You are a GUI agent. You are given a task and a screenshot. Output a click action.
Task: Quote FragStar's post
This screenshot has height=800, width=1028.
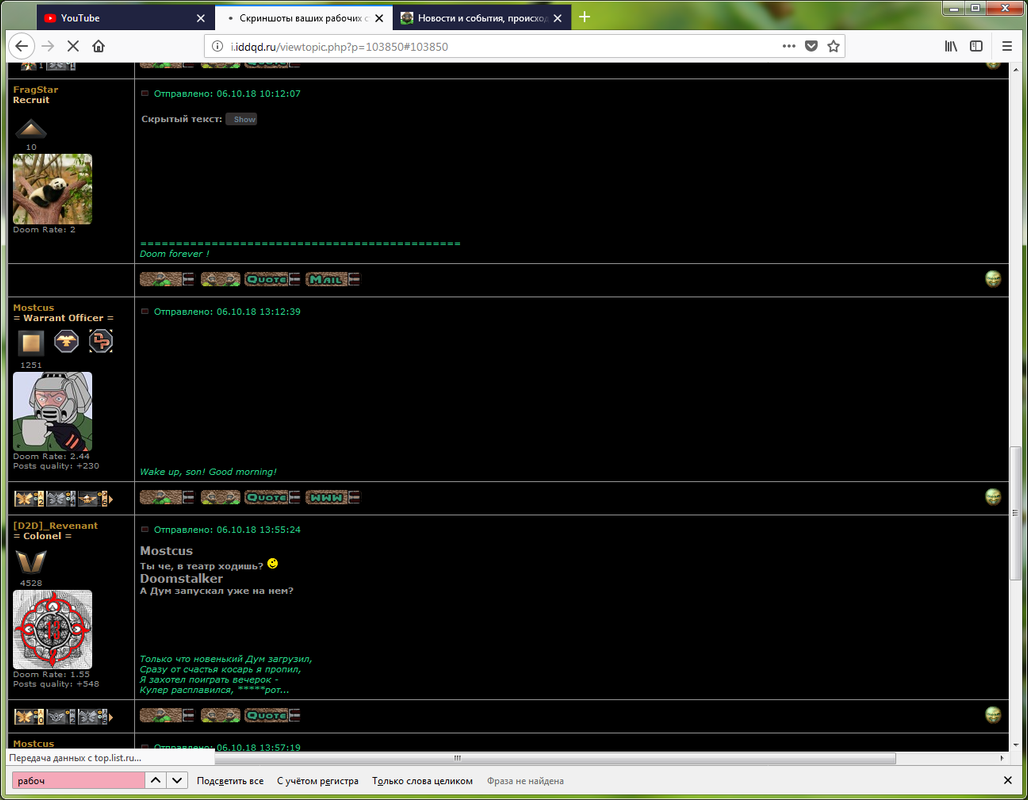click(x=272, y=279)
